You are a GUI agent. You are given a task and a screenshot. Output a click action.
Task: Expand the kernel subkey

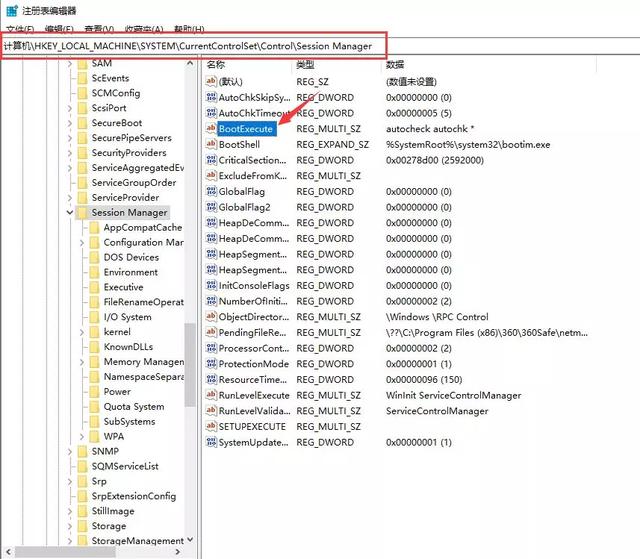(83, 331)
